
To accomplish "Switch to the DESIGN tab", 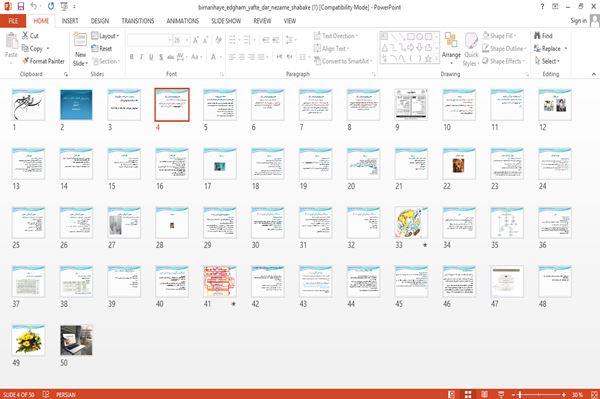I will coord(100,21).
